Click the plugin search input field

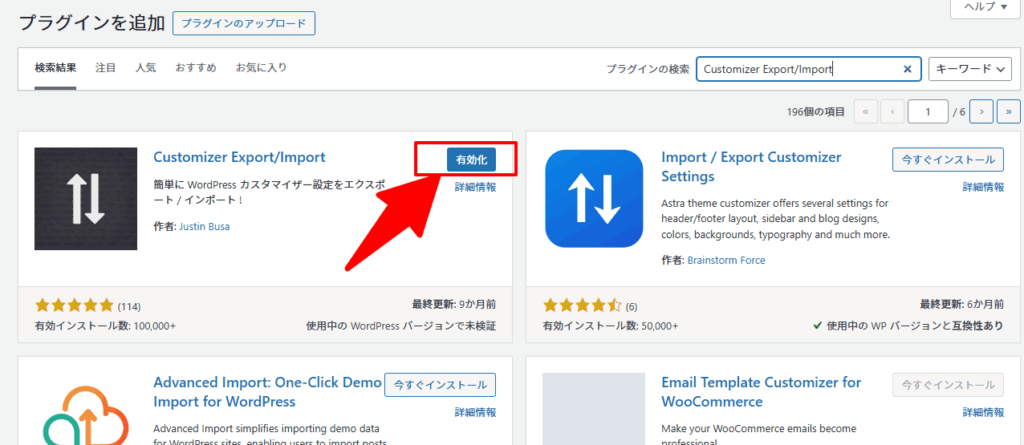pos(800,69)
